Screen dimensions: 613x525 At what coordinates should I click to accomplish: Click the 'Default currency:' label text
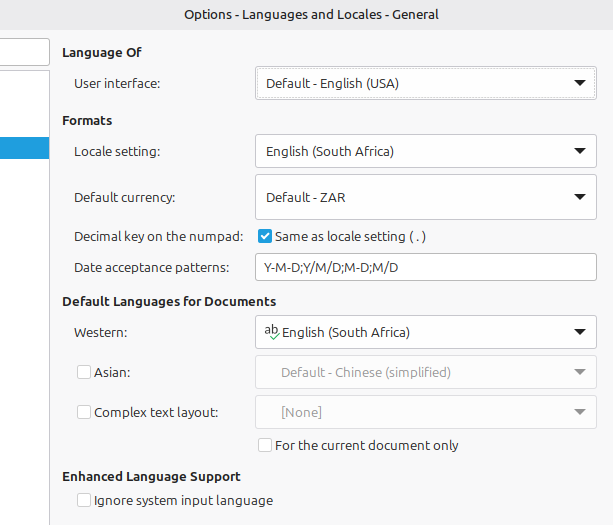[124, 198]
